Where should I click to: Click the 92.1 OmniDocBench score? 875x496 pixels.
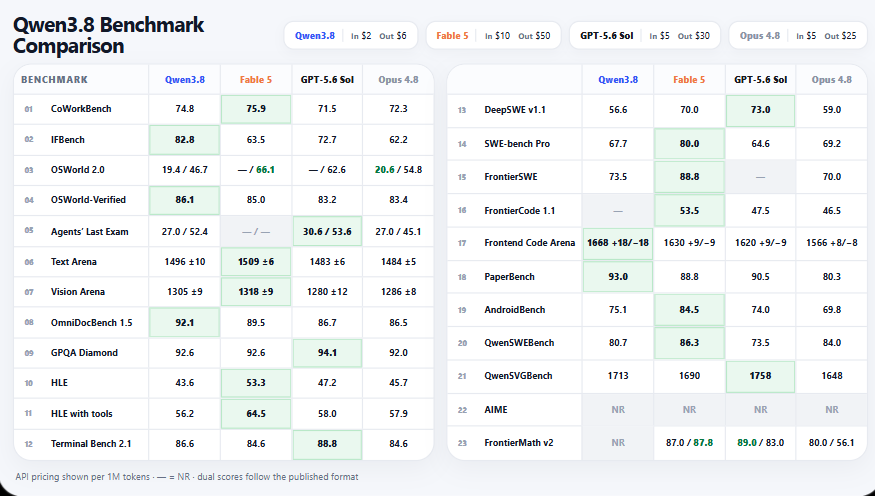(185, 322)
